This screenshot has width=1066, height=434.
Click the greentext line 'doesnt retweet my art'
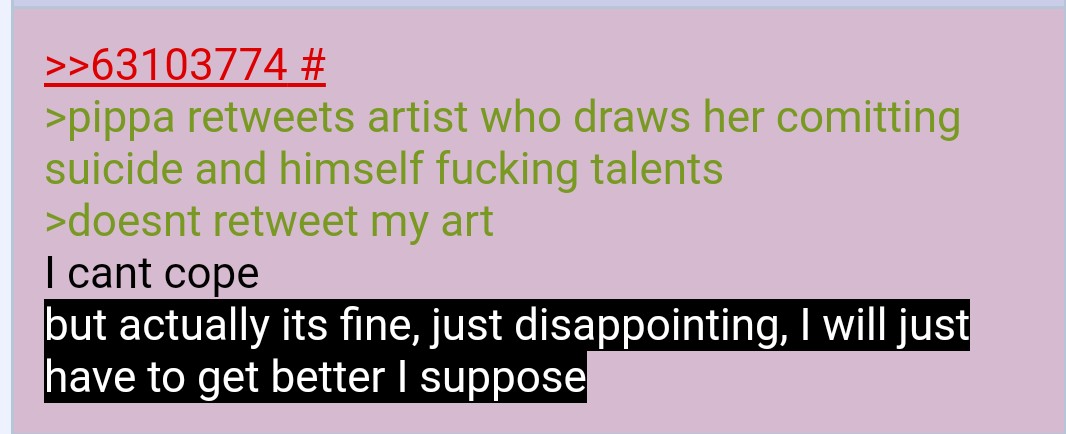pos(269,222)
